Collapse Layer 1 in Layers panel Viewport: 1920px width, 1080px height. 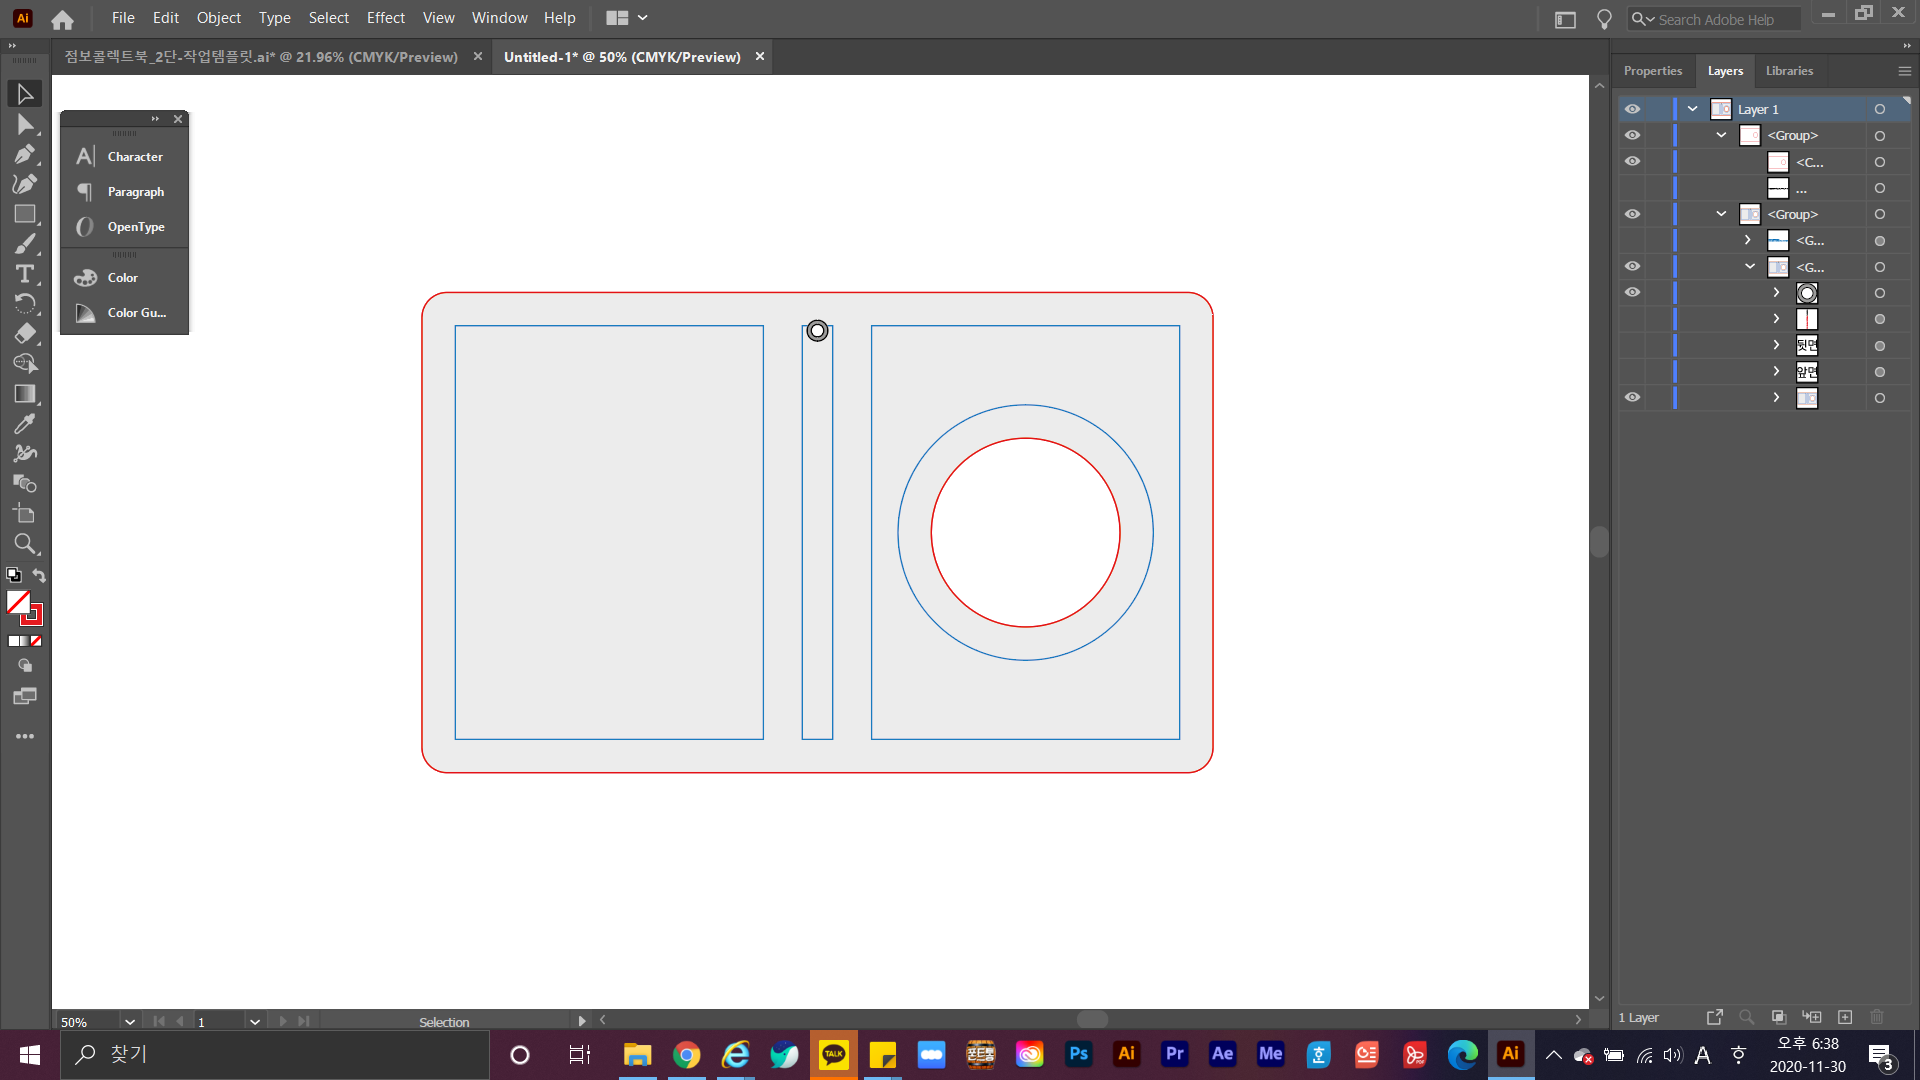coord(1693,109)
